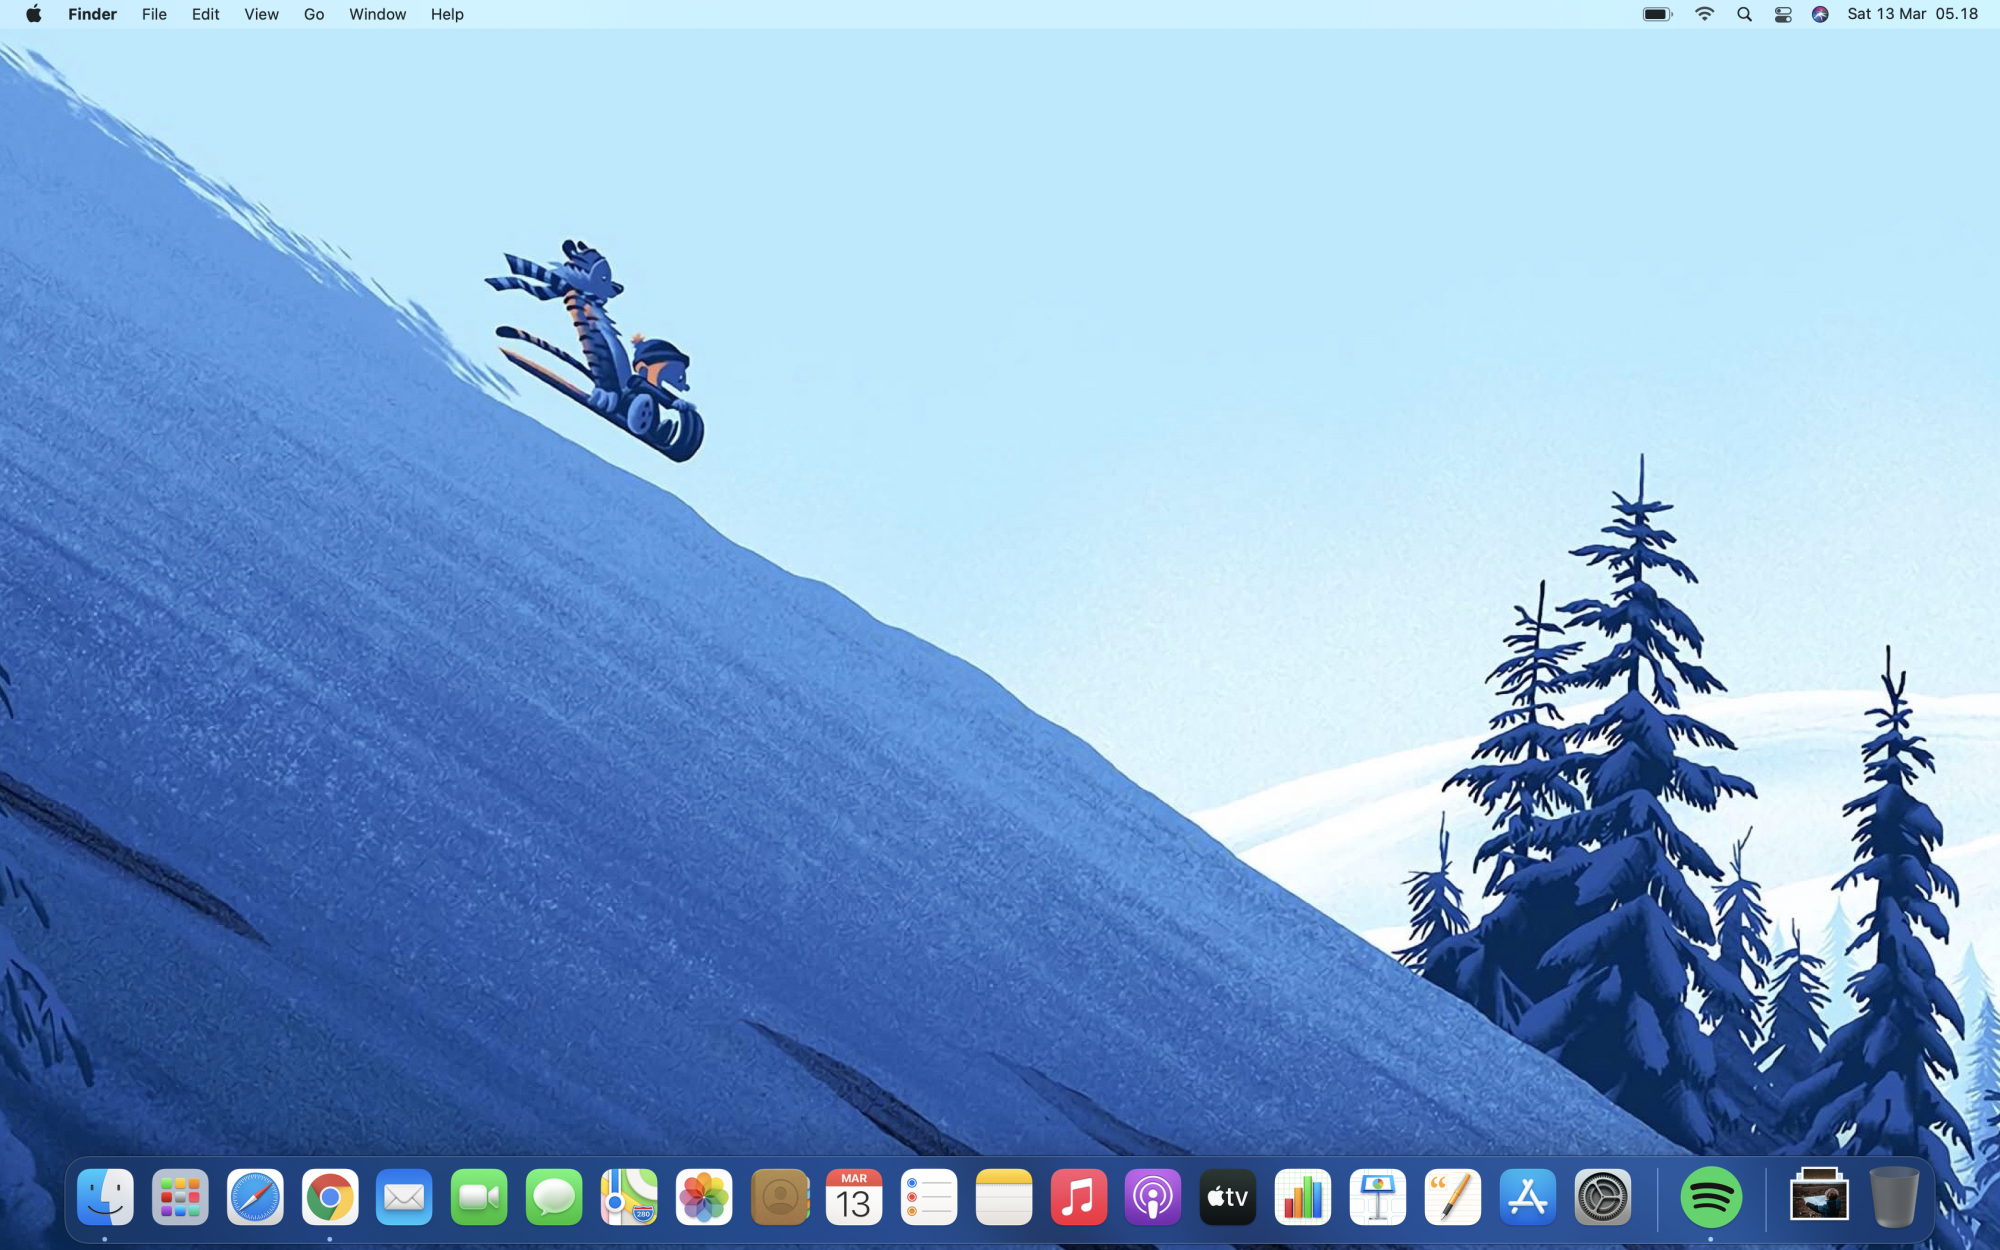Open Trash in the Dock
2000x1250 pixels.
pyautogui.click(x=1894, y=1196)
